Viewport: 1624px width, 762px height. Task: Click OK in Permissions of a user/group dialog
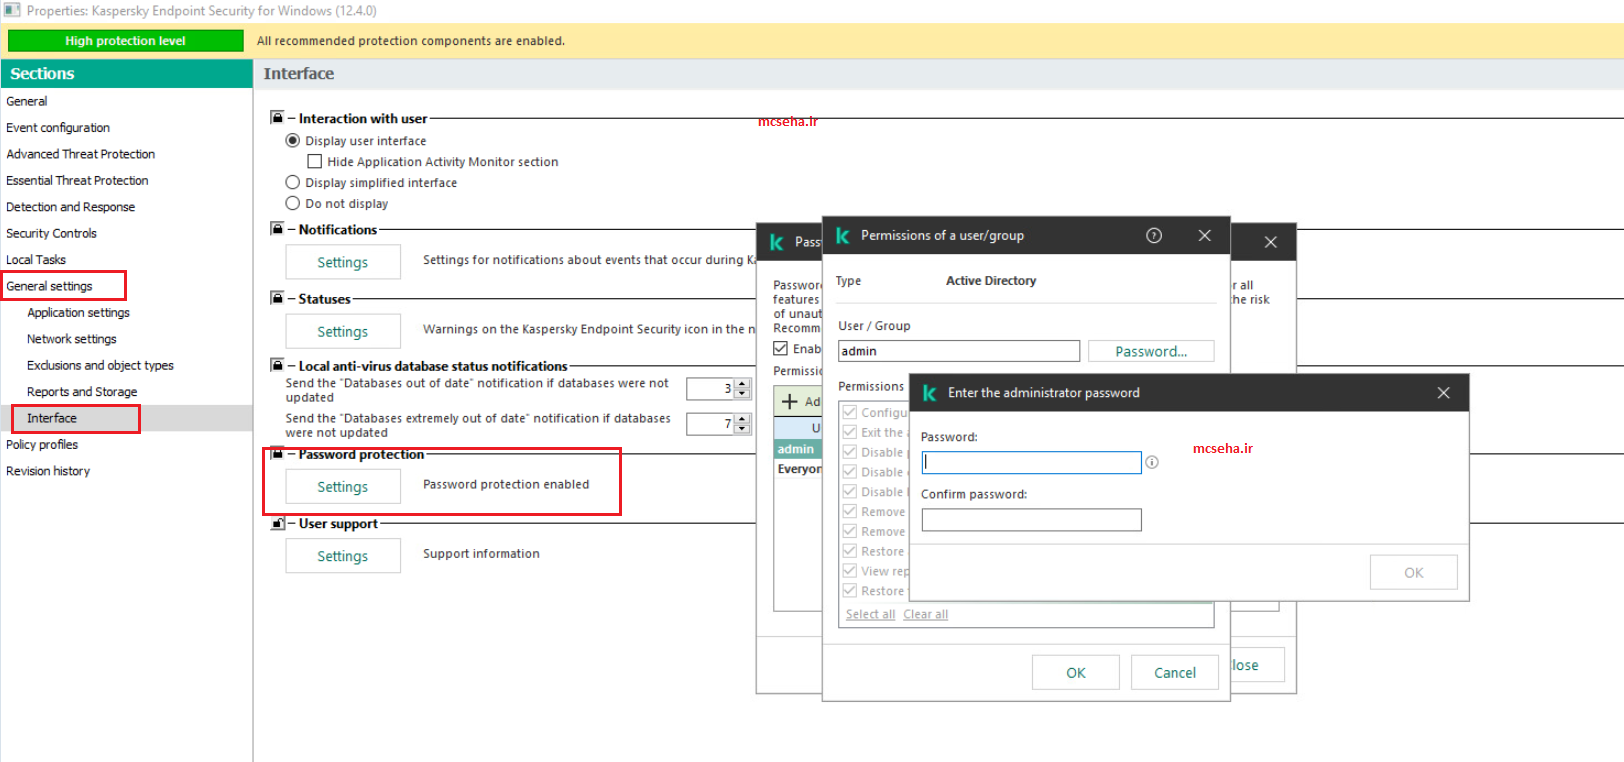1076,672
